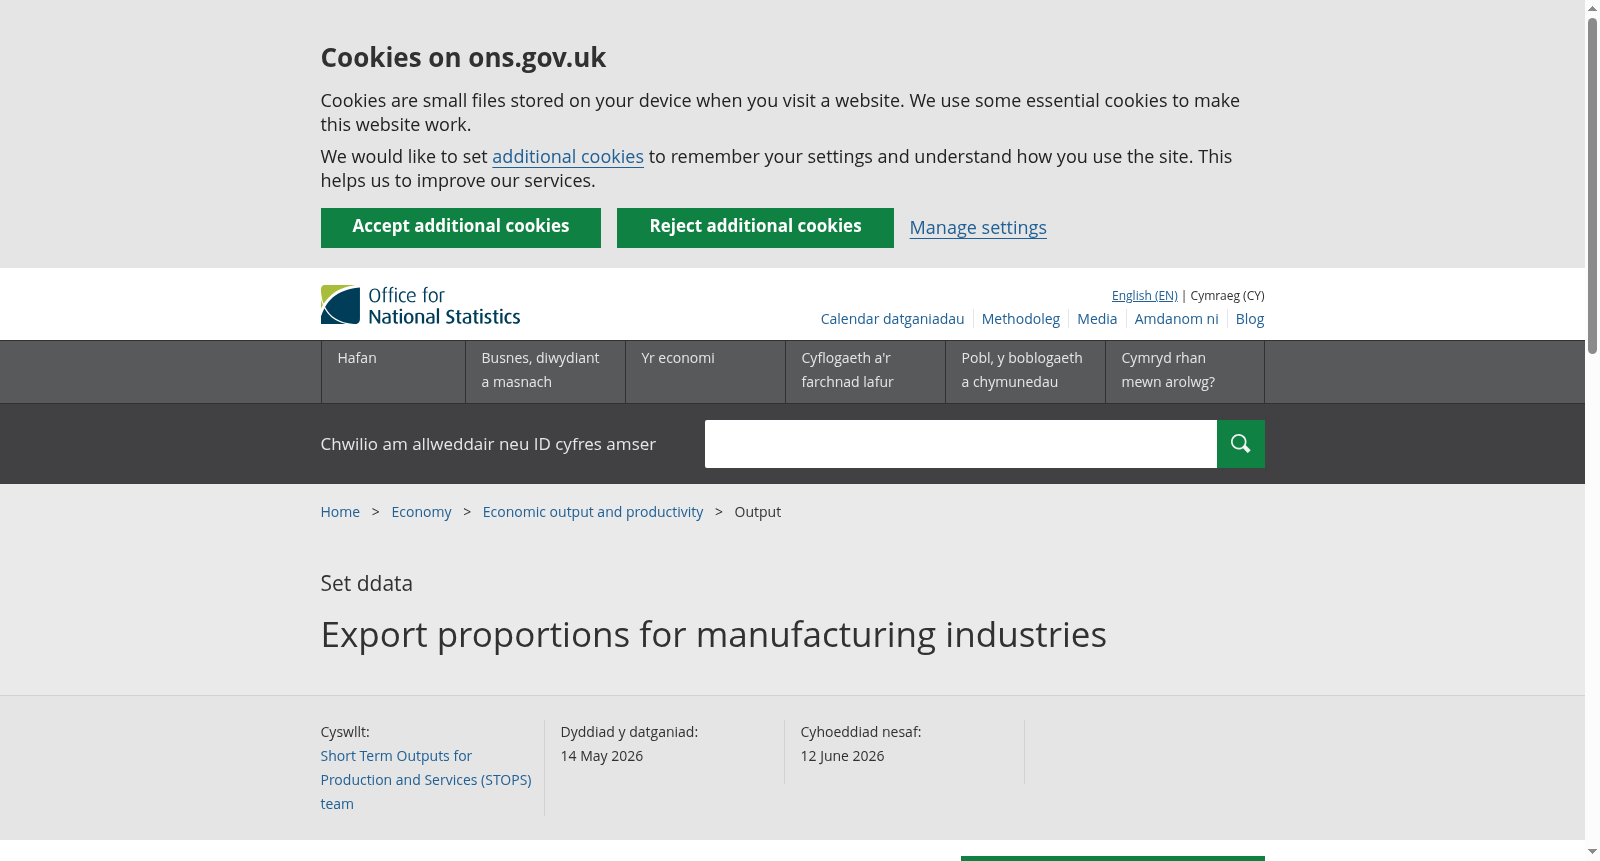Click the 'Cymraeg (CY)' language text
This screenshot has width=1600, height=861.
(x=1227, y=296)
